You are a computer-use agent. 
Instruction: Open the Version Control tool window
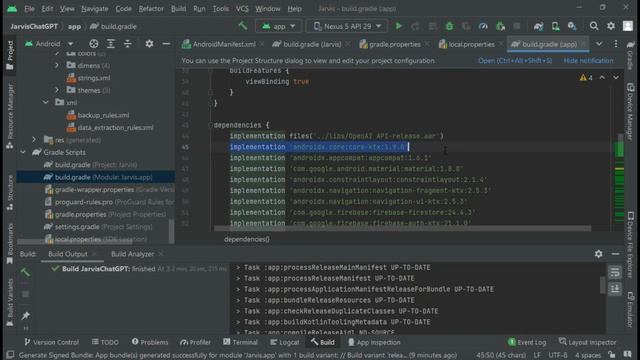click(x=51, y=342)
